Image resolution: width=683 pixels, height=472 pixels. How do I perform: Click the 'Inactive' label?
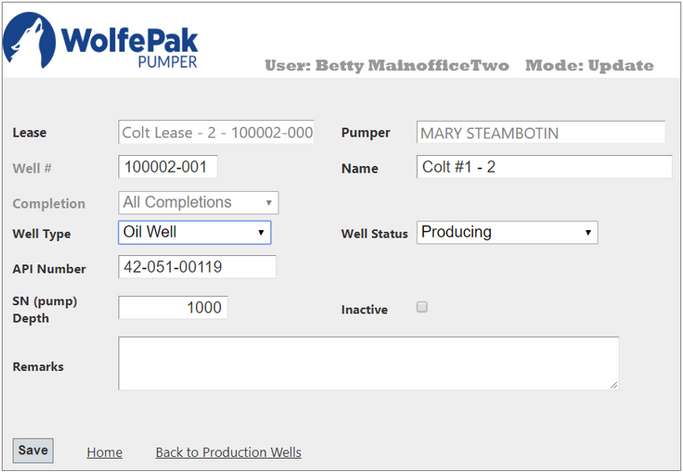point(365,310)
